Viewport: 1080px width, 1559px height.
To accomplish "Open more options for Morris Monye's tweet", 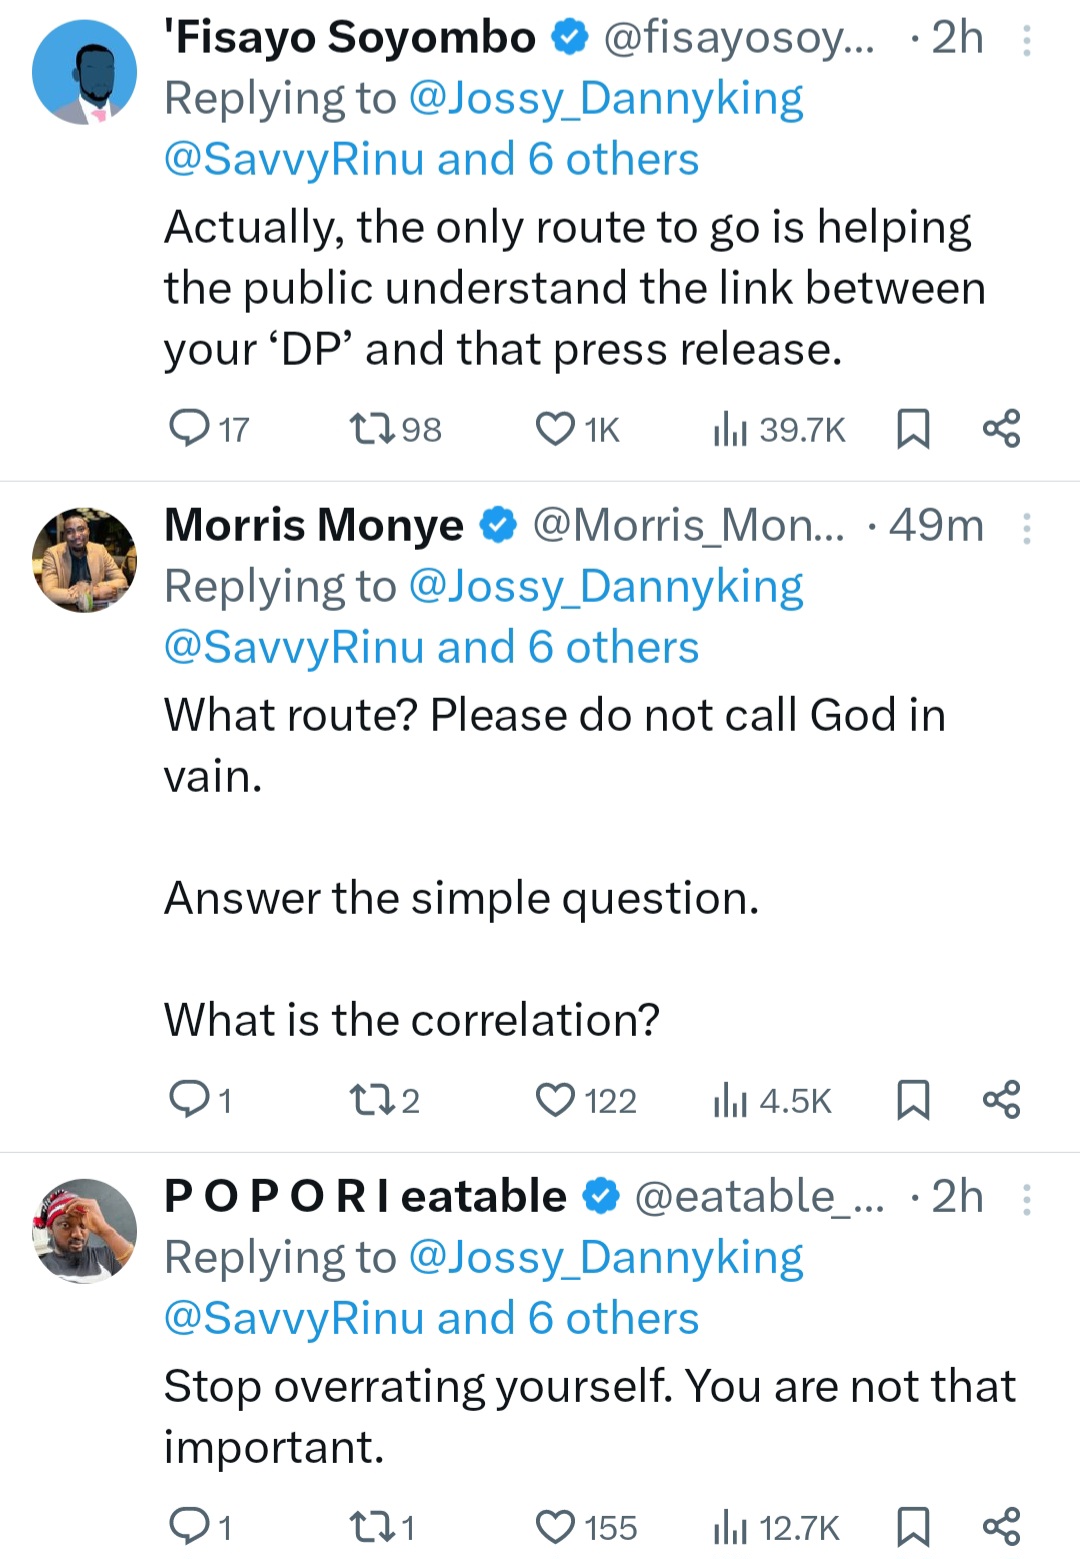I will point(1026,527).
